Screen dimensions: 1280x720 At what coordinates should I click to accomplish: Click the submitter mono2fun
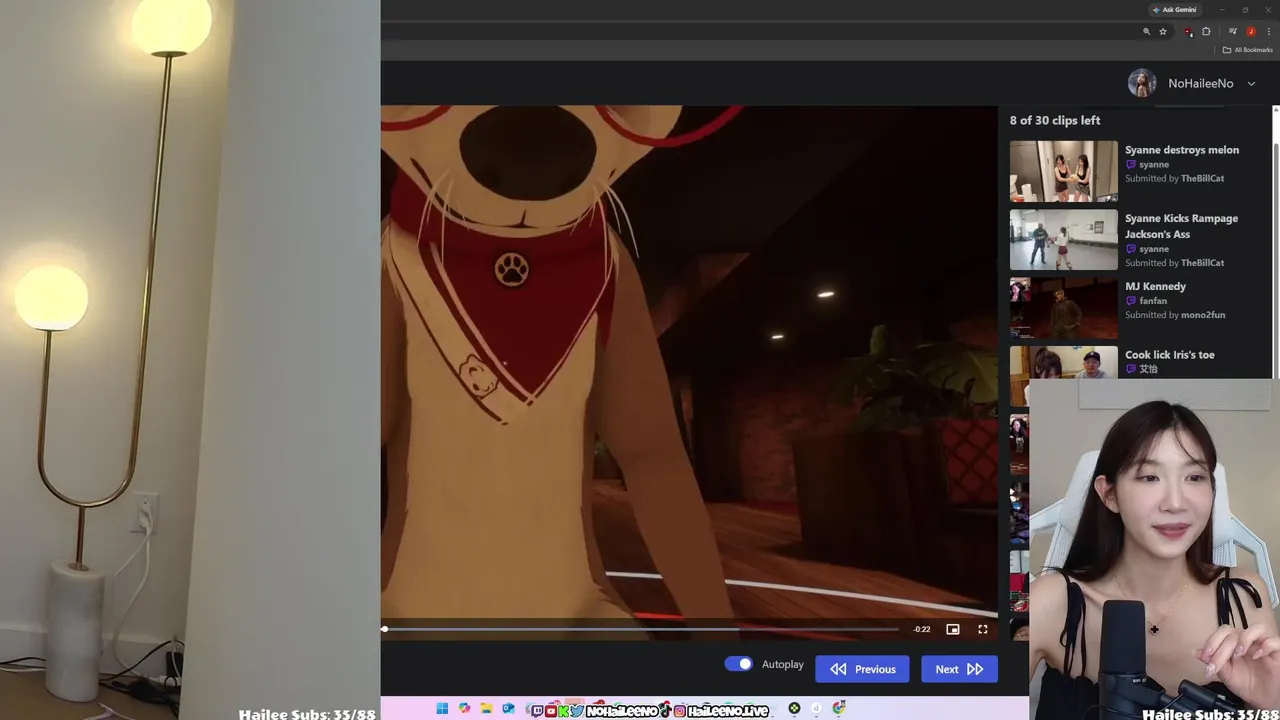(1203, 315)
